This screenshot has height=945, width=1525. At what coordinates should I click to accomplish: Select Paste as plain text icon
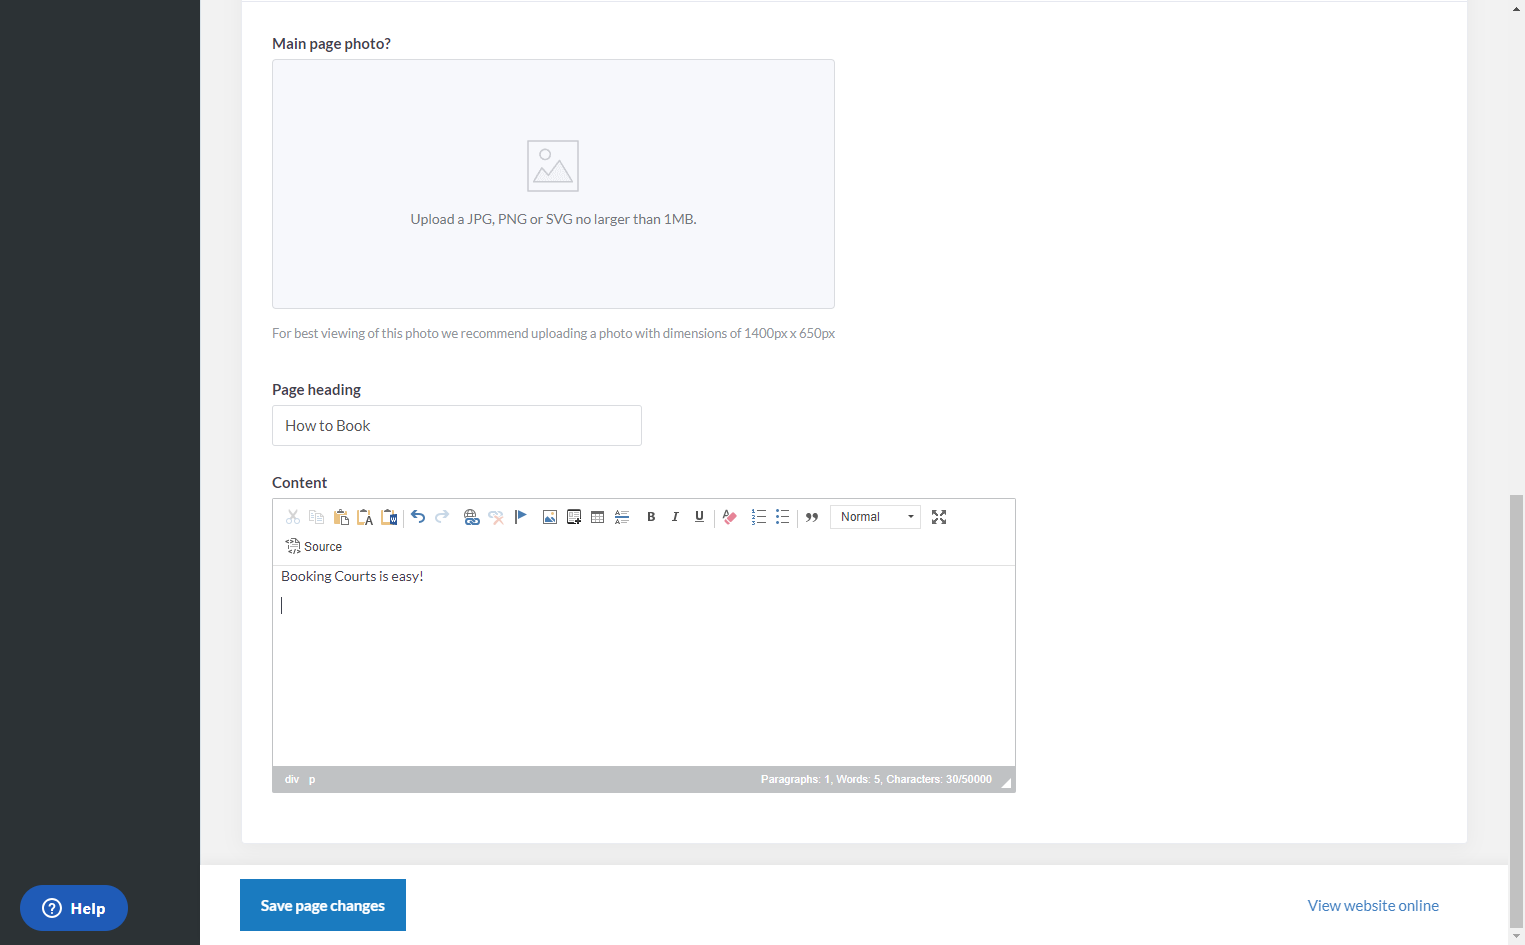[x=365, y=517]
